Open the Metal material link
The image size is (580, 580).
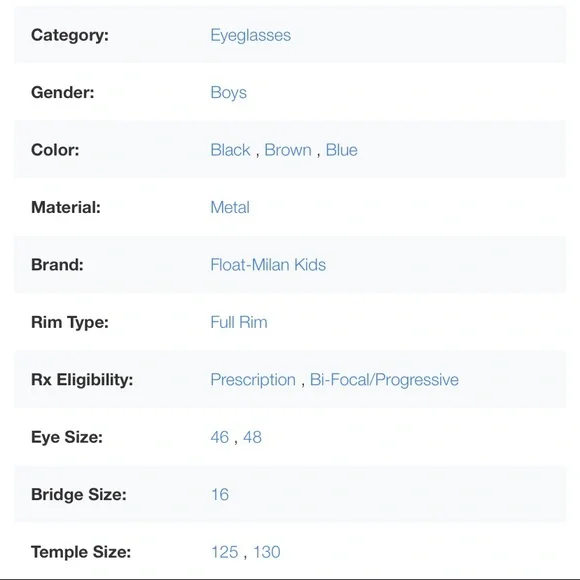[230, 207]
